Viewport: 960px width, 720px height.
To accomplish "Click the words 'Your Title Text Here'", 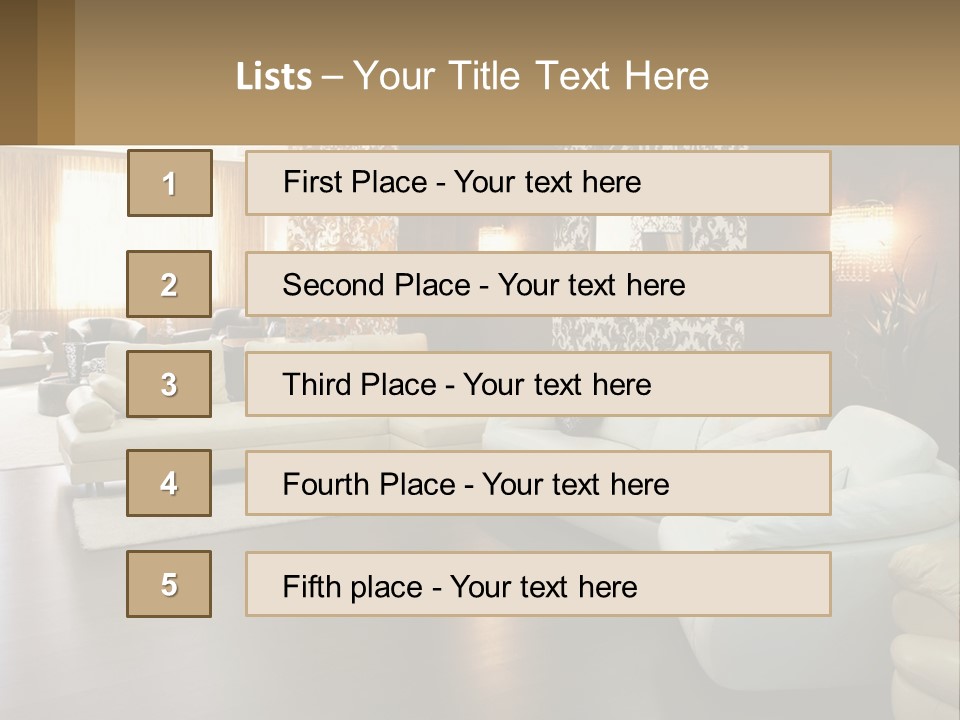I will tap(531, 76).
